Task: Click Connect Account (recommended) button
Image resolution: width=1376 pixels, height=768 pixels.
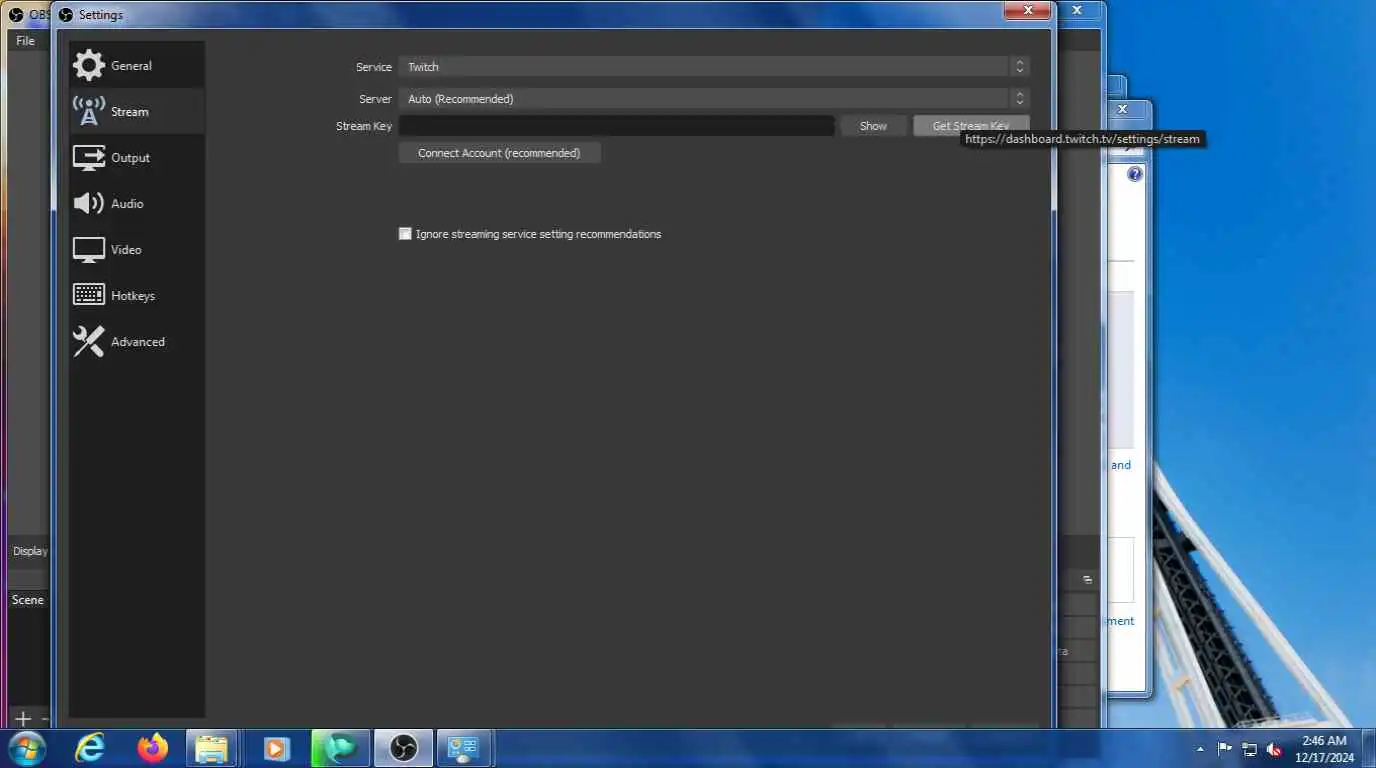Action: click(x=499, y=153)
